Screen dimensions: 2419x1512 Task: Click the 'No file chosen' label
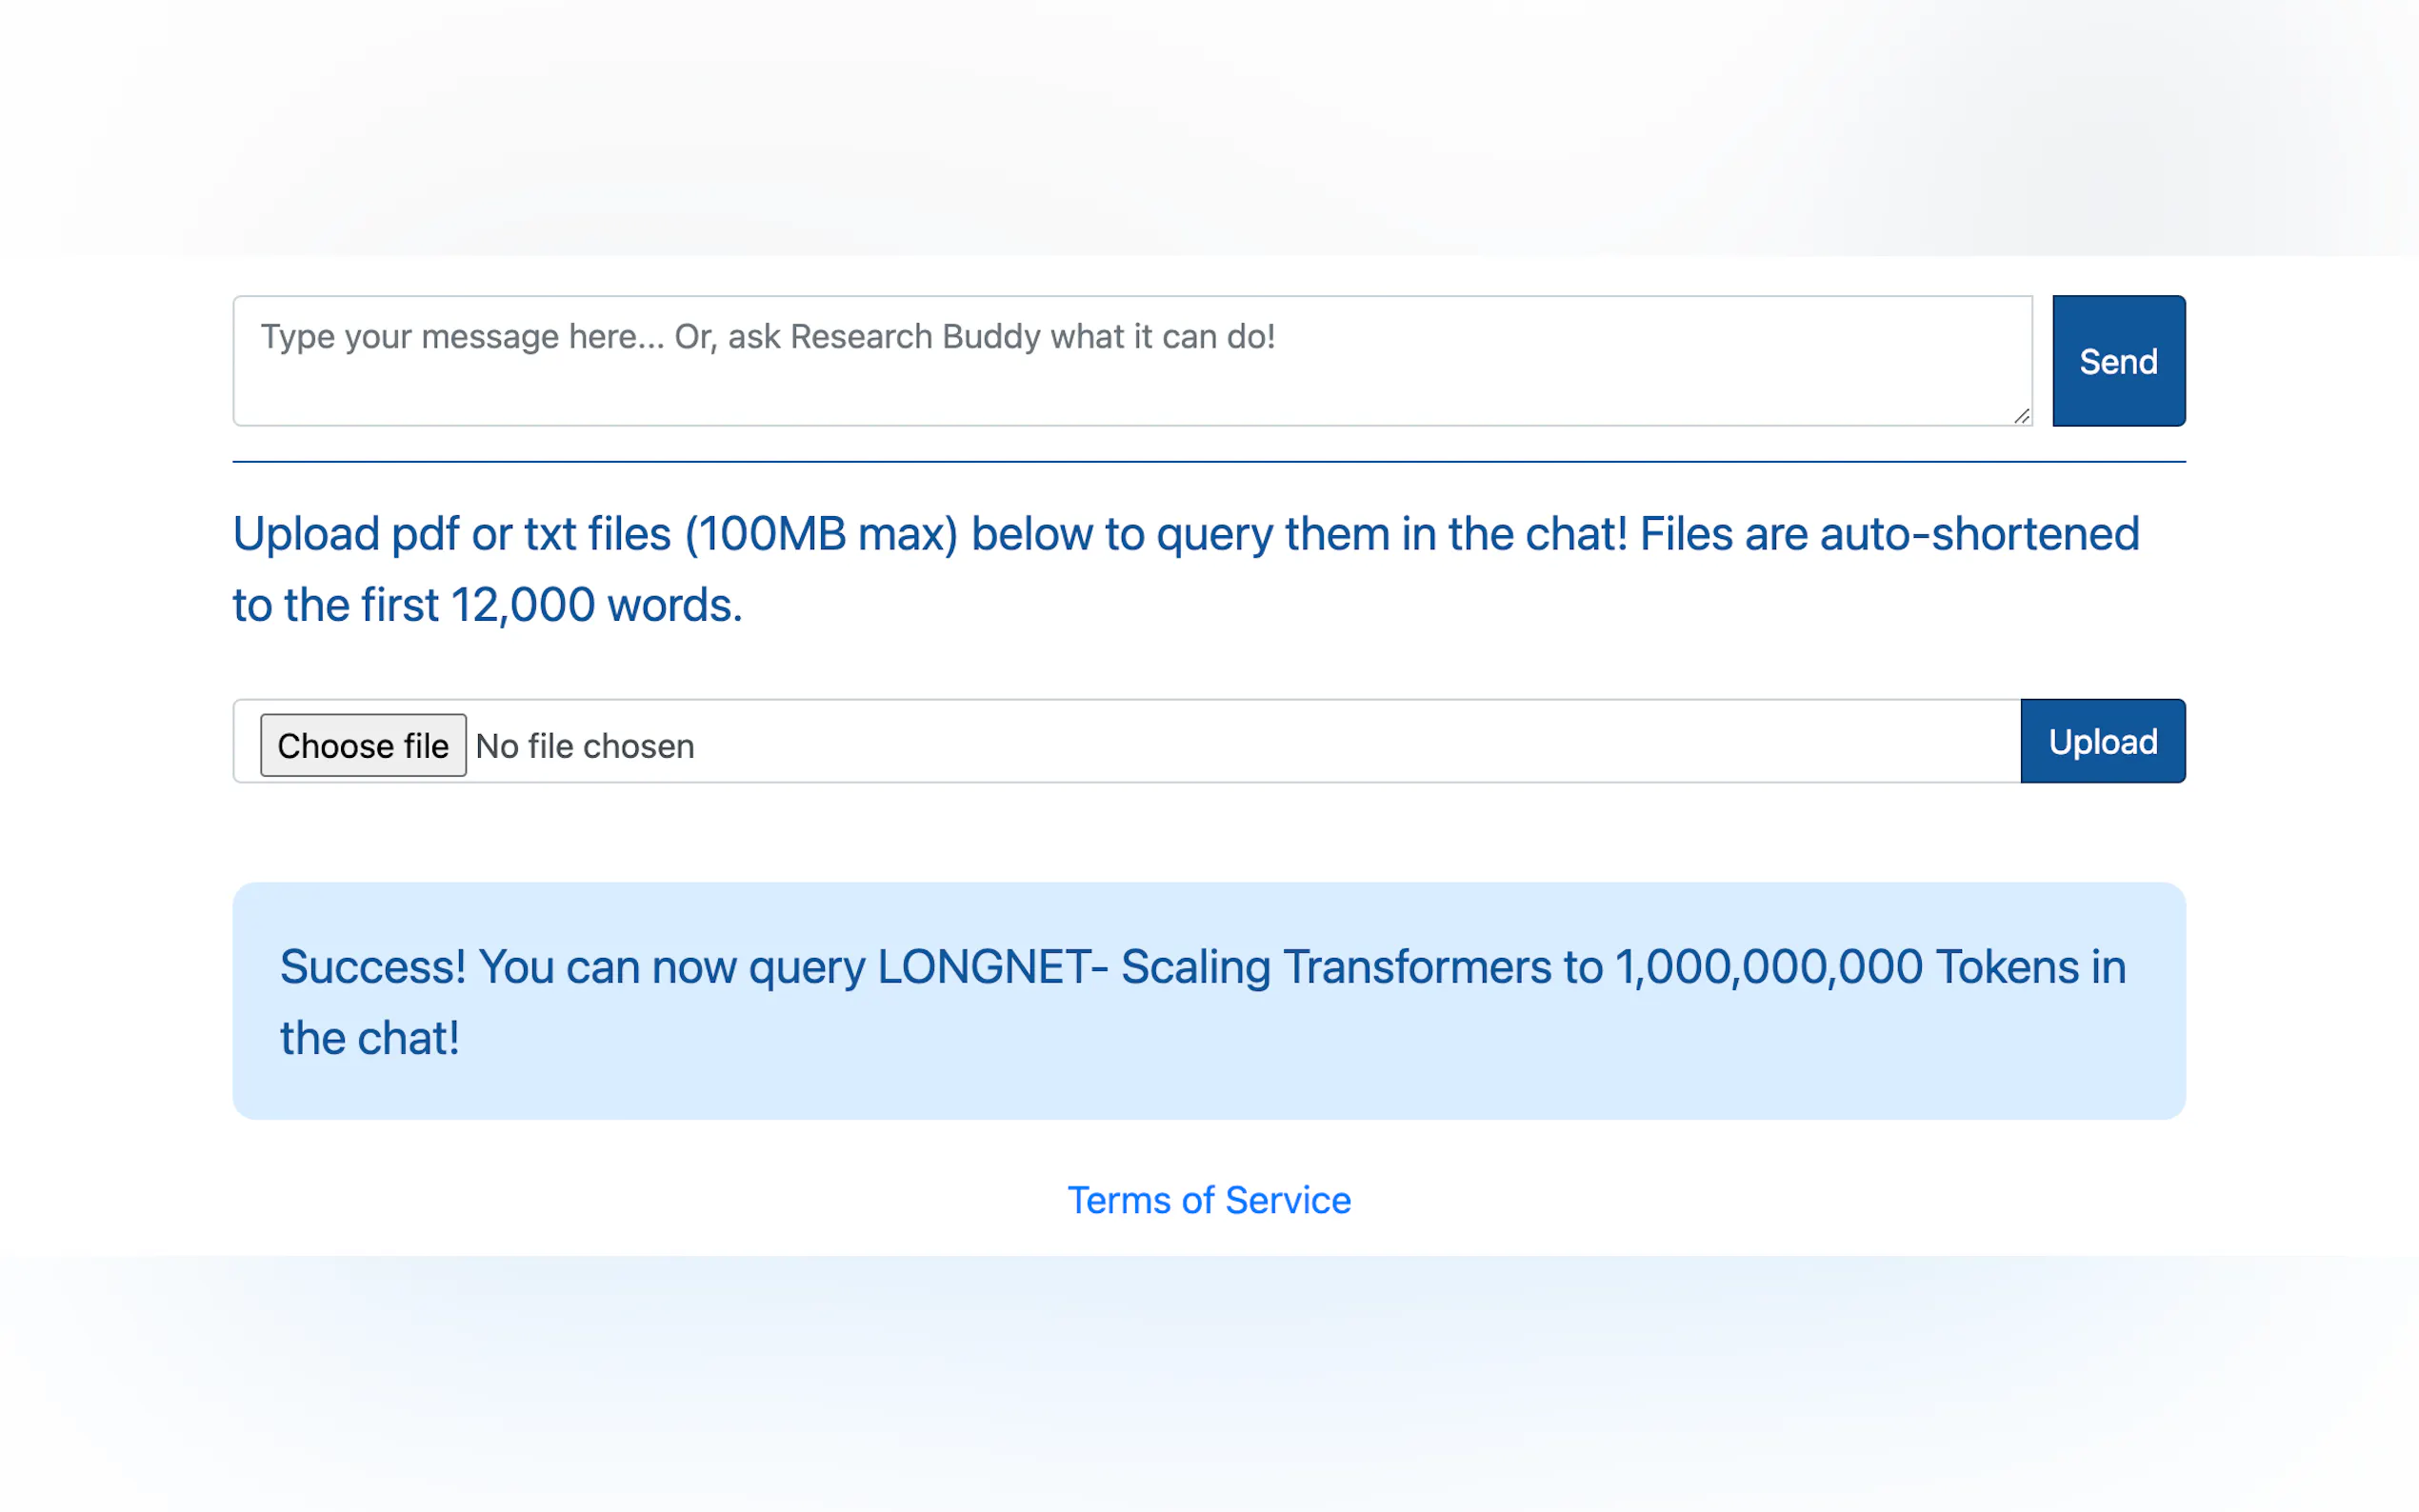coord(585,746)
